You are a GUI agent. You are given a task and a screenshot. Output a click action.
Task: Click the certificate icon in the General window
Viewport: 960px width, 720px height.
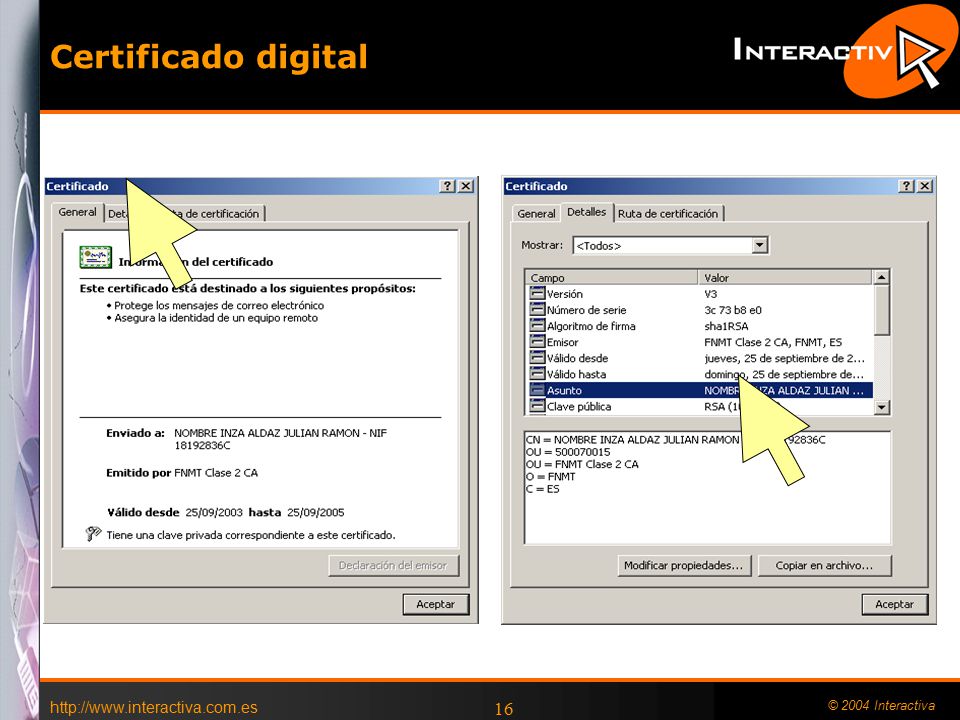[96, 257]
